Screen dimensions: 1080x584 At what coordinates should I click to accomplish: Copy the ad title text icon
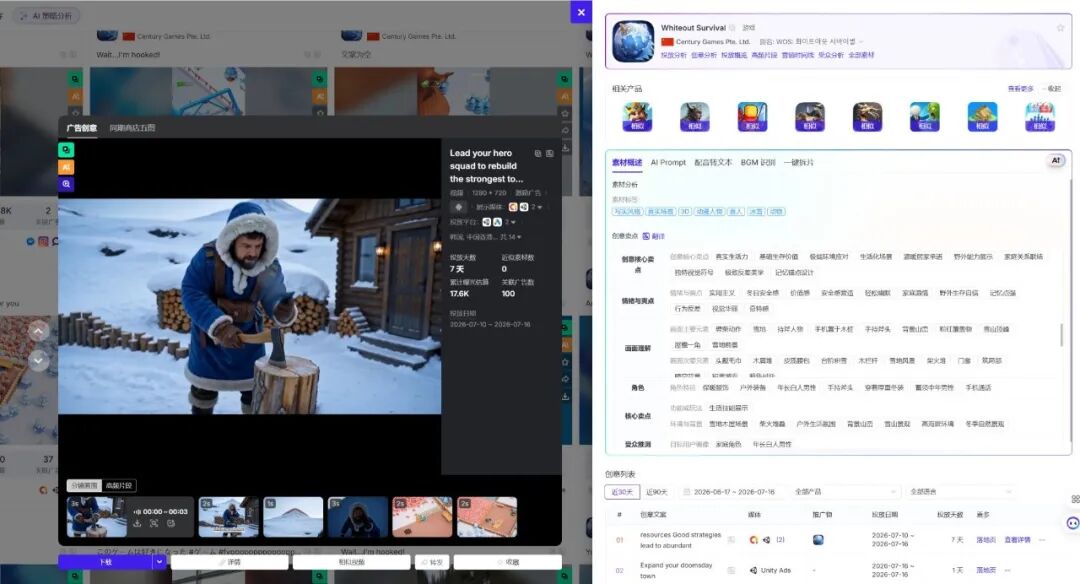coord(538,154)
